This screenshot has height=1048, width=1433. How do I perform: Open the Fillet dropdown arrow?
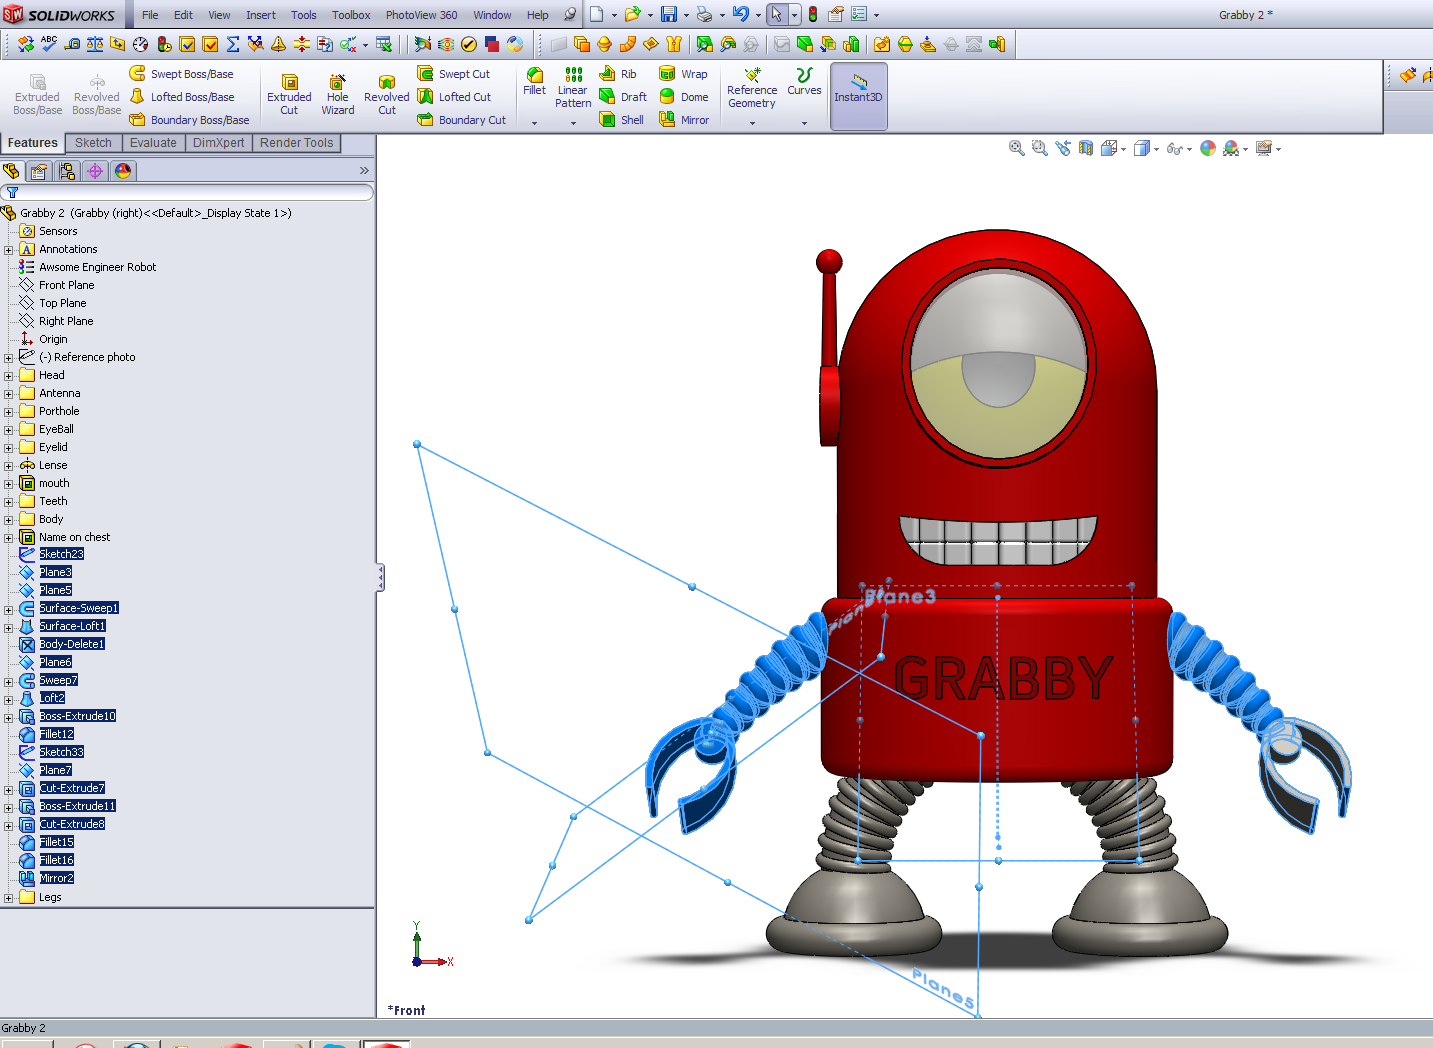click(534, 123)
